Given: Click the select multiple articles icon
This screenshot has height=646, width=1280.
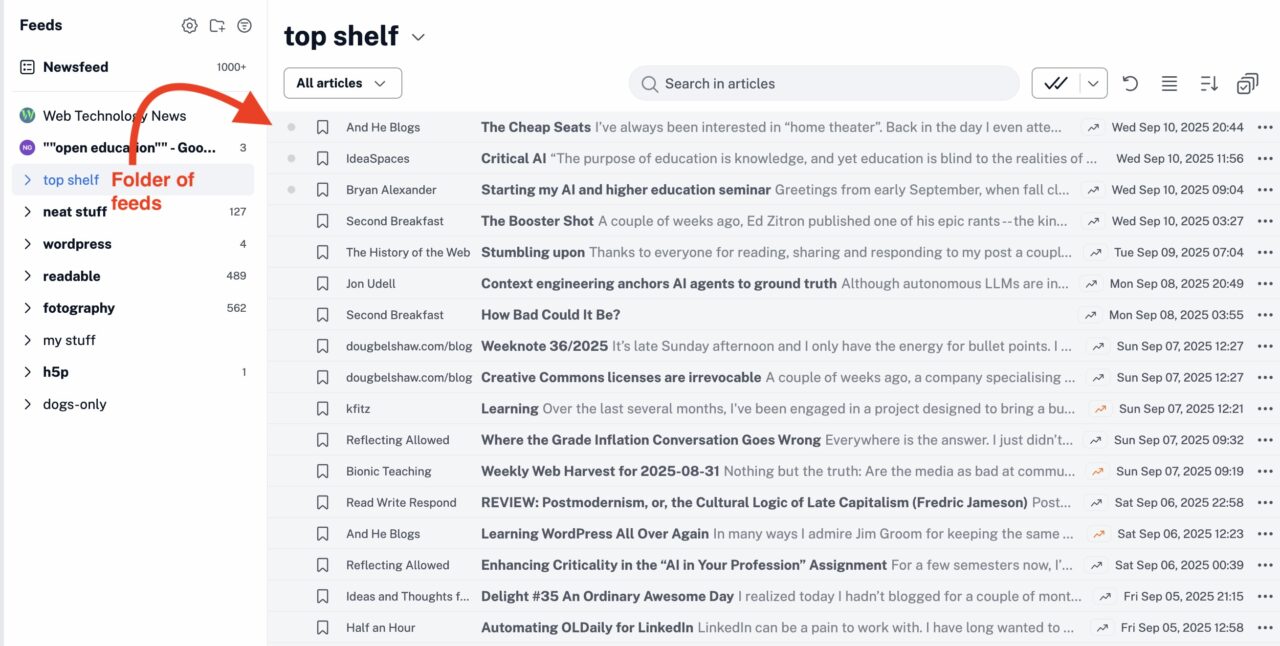Looking at the screenshot, I should point(1247,84).
